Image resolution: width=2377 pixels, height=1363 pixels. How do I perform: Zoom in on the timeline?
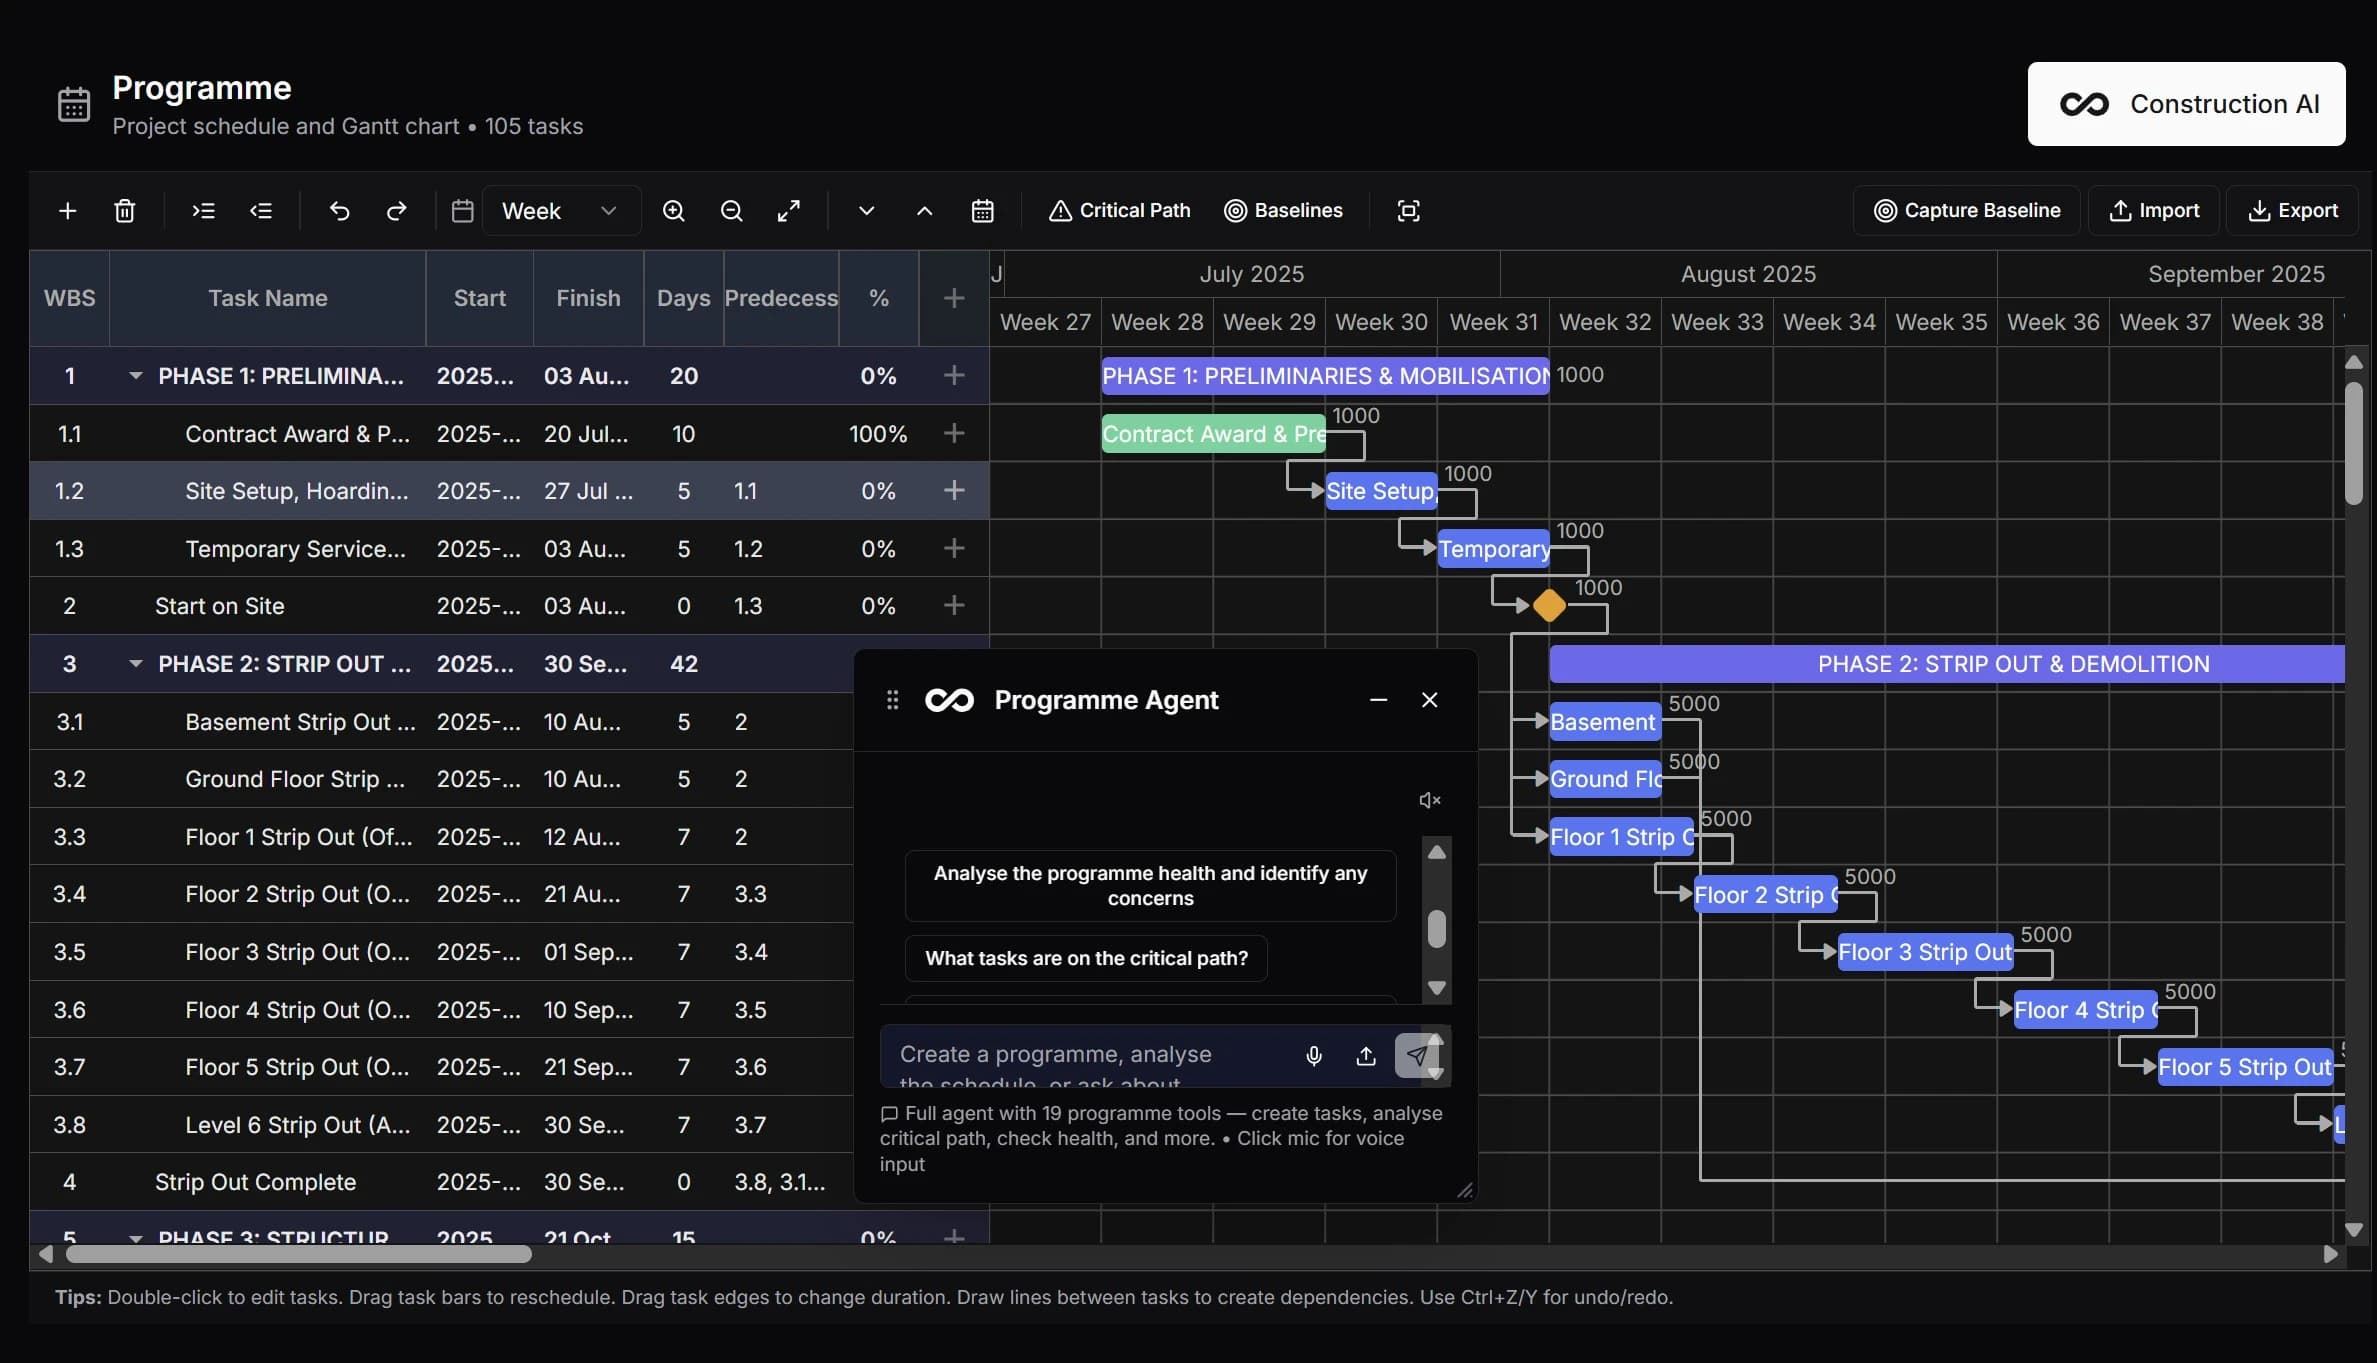tap(674, 210)
